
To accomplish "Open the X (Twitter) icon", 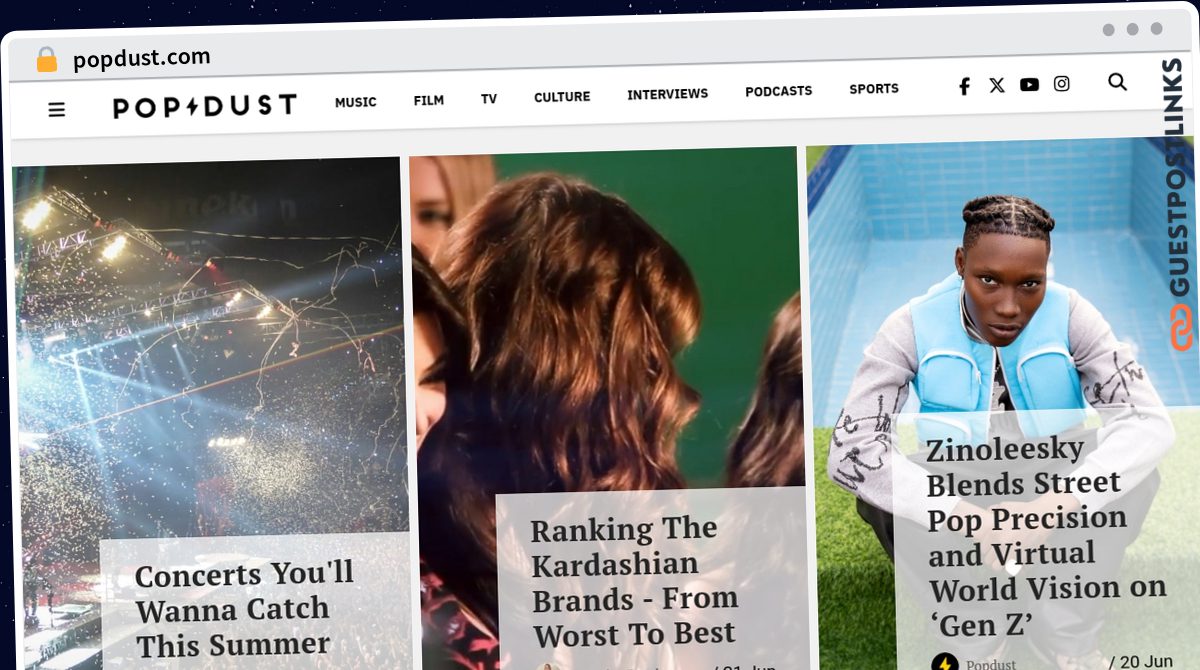I will tap(997, 85).
